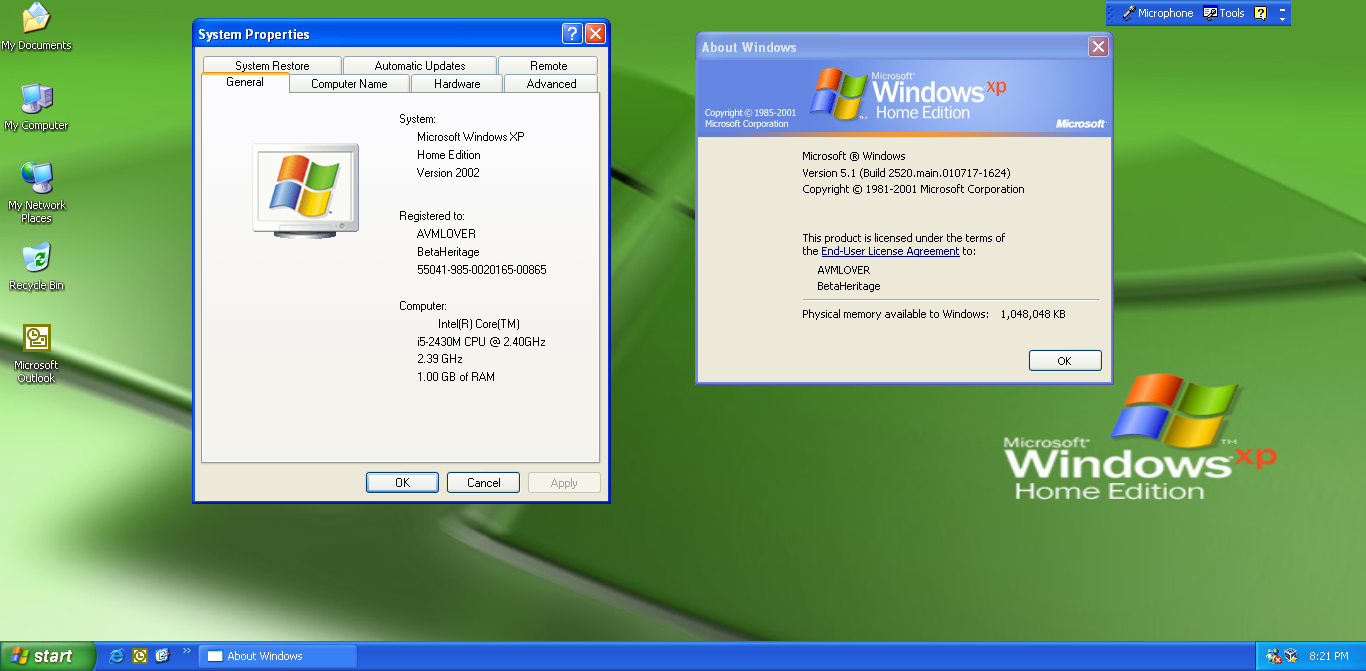Image resolution: width=1366 pixels, height=671 pixels.
Task: Click OK in About Windows
Action: [x=1065, y=361]
